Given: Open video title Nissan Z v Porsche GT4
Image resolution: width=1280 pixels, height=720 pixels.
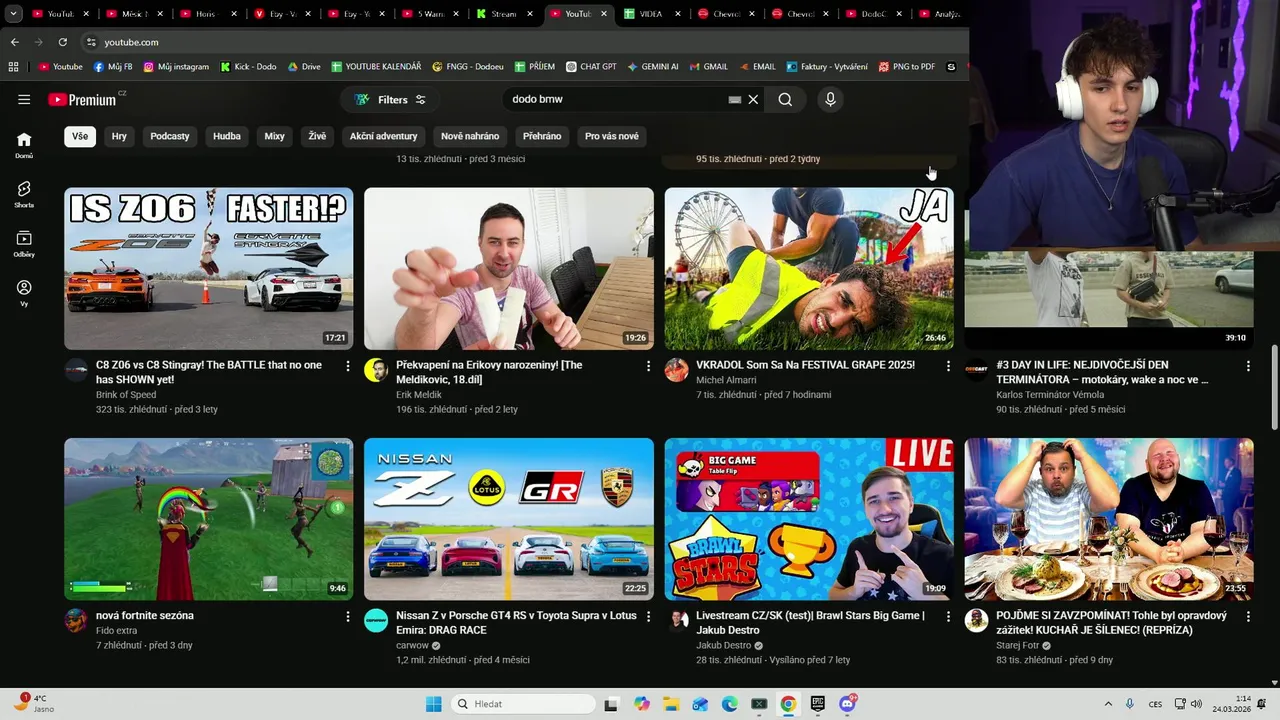Looking at the screenshot, I should (x=516, y=623).
